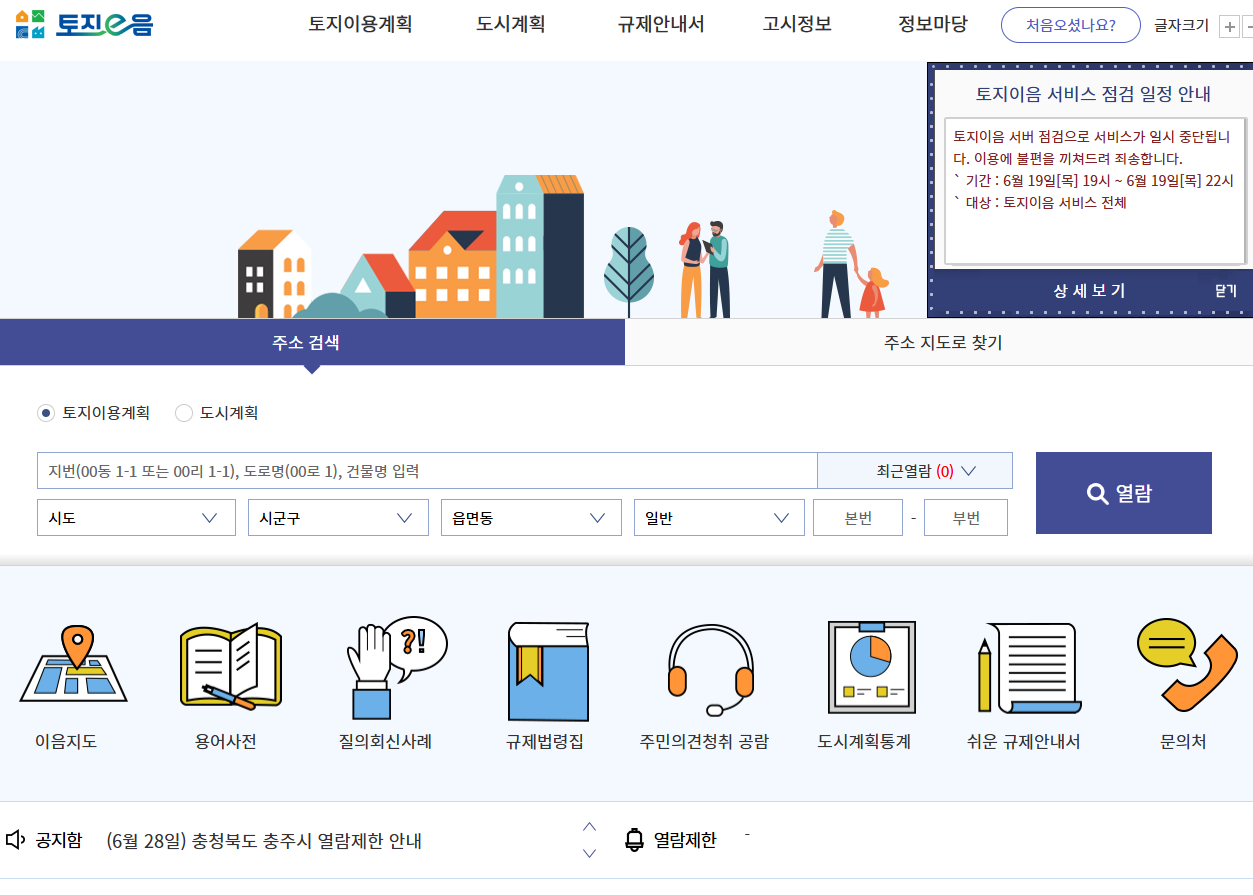Open the 규제안내서 menu
Screen dimensions: 1253x895
pyautogui.click(x=661, y=25)
